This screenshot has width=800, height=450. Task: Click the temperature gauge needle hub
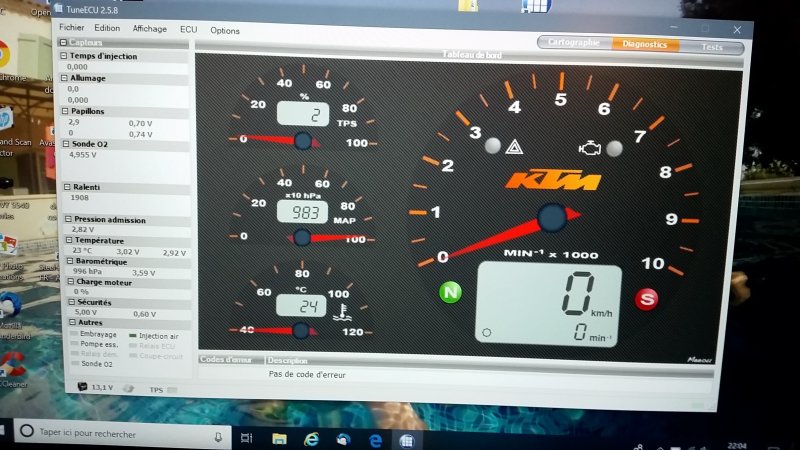[x=301, y=331]
